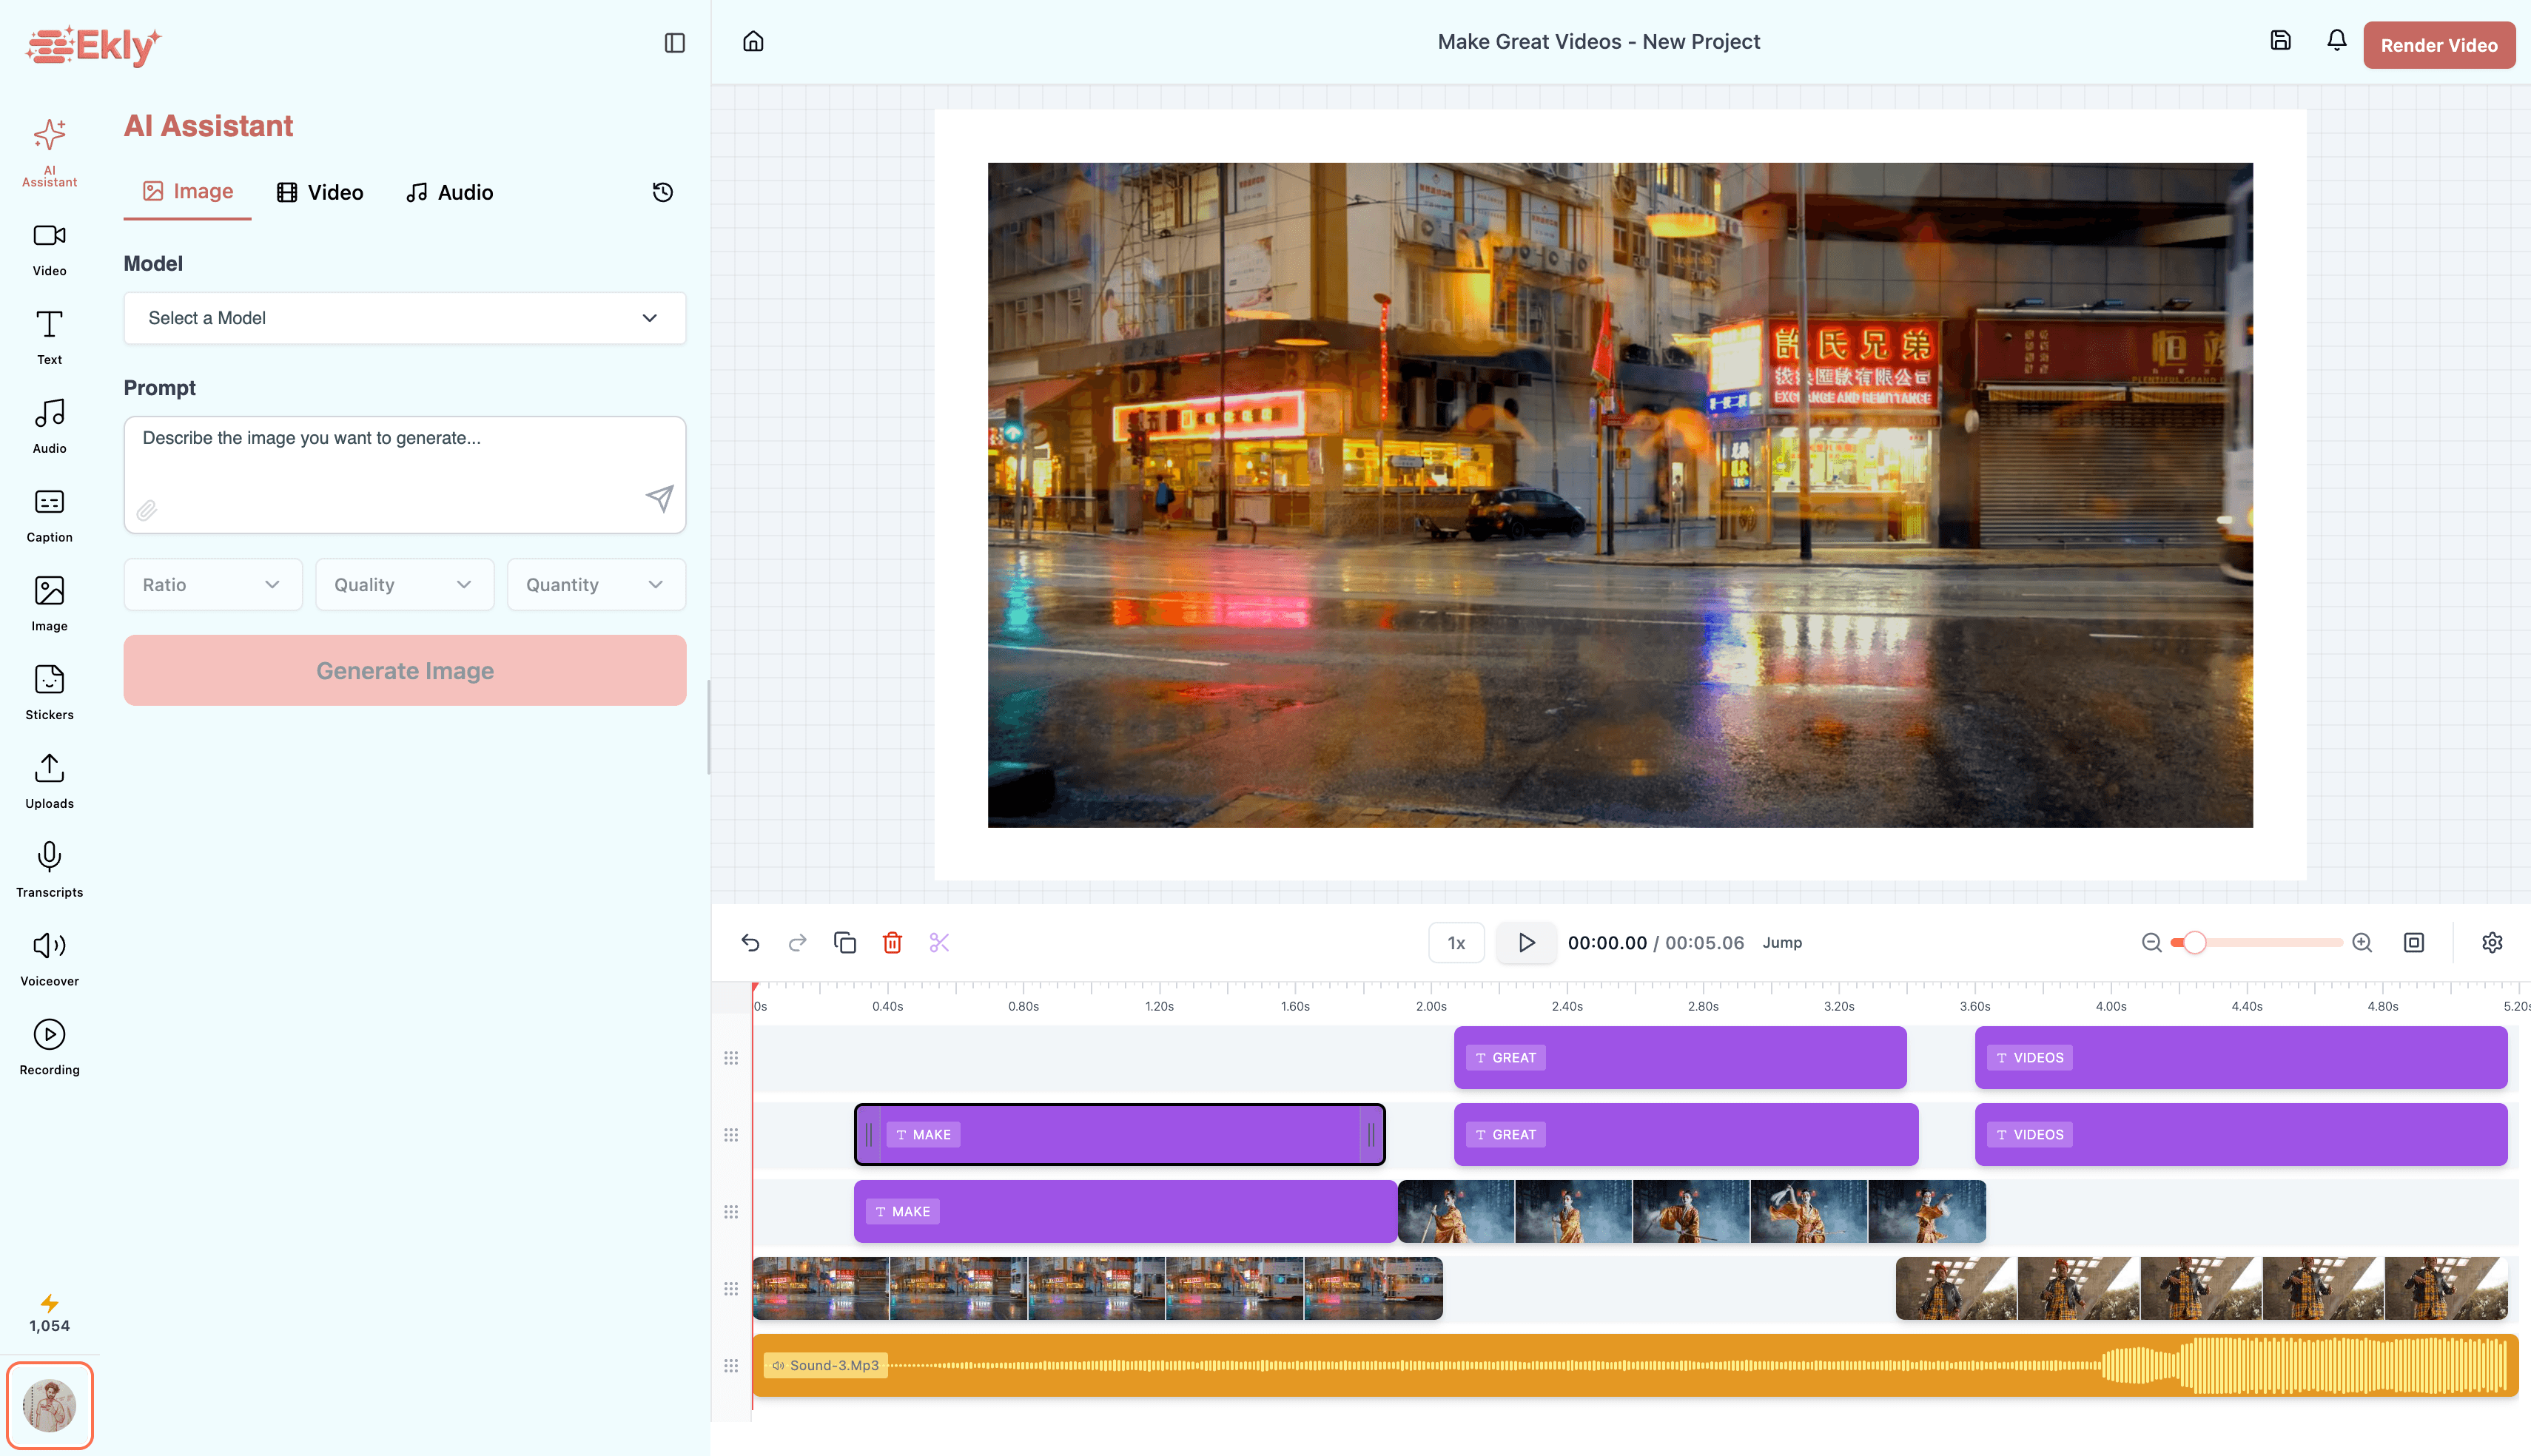
Task: Play the video preview
Action: pos(1525,942)
